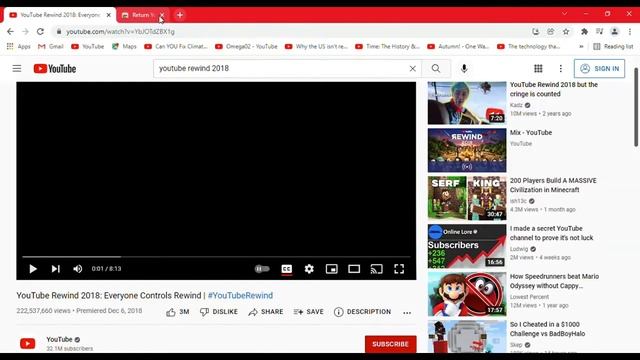The image size is (640, 360).
Task: Cast video to a TV
Action: click(x=376, y=269)
